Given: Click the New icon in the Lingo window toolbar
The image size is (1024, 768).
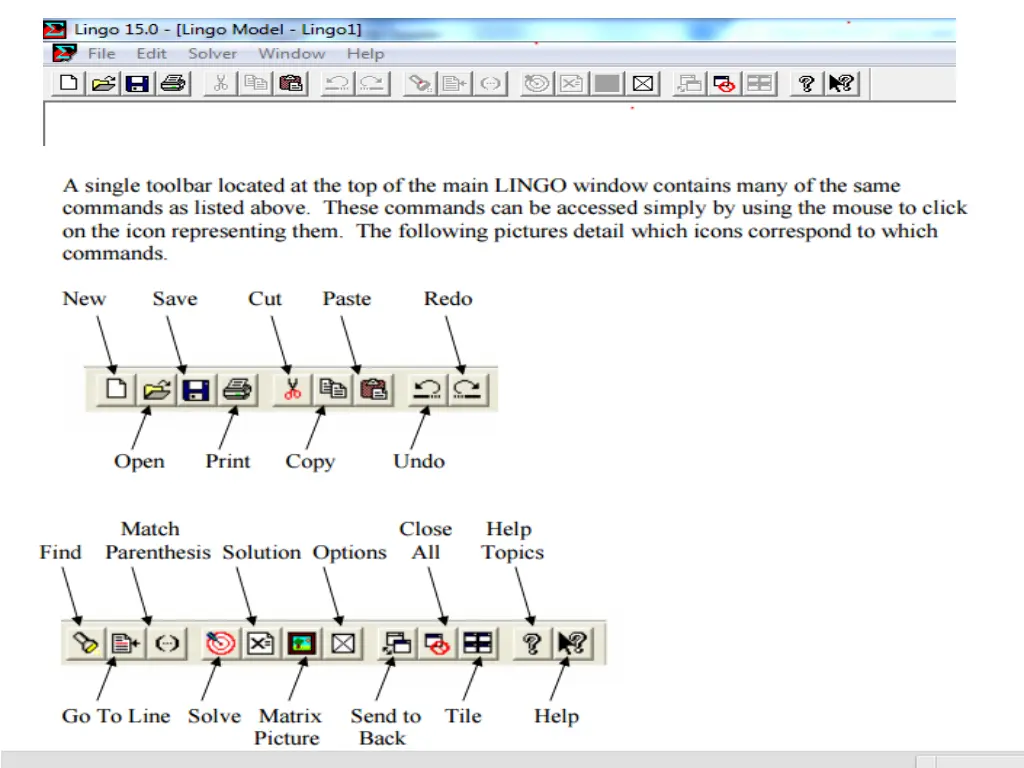Looking at the screenshot, I should [69, 84].
